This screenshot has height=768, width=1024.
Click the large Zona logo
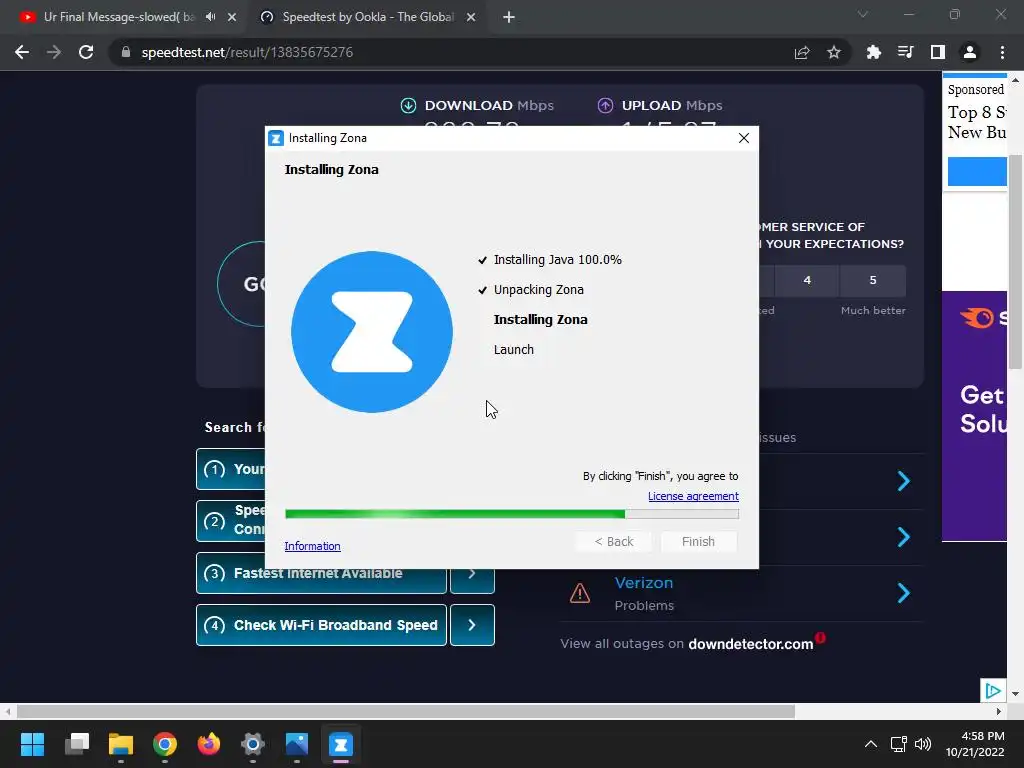coord(372,332)
